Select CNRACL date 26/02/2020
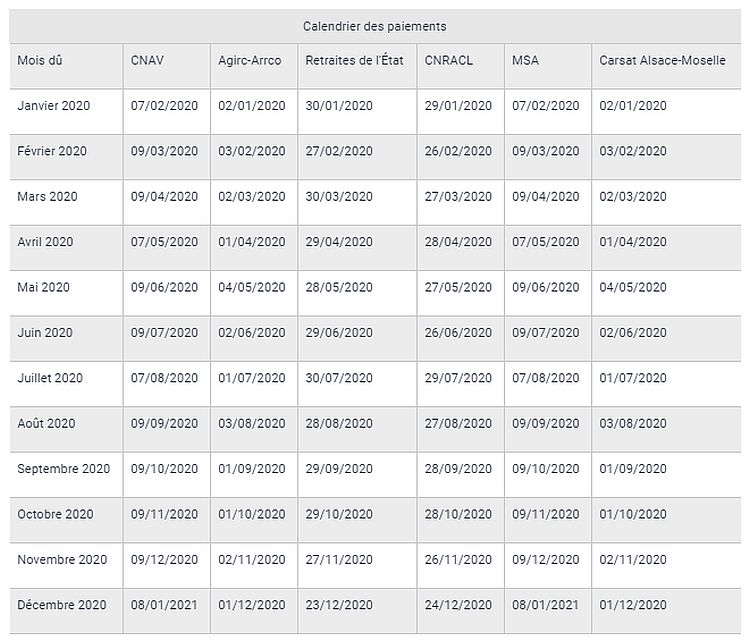Image resolution: width=750 pixels, height=641 pixels. click(x=458, y=152)
